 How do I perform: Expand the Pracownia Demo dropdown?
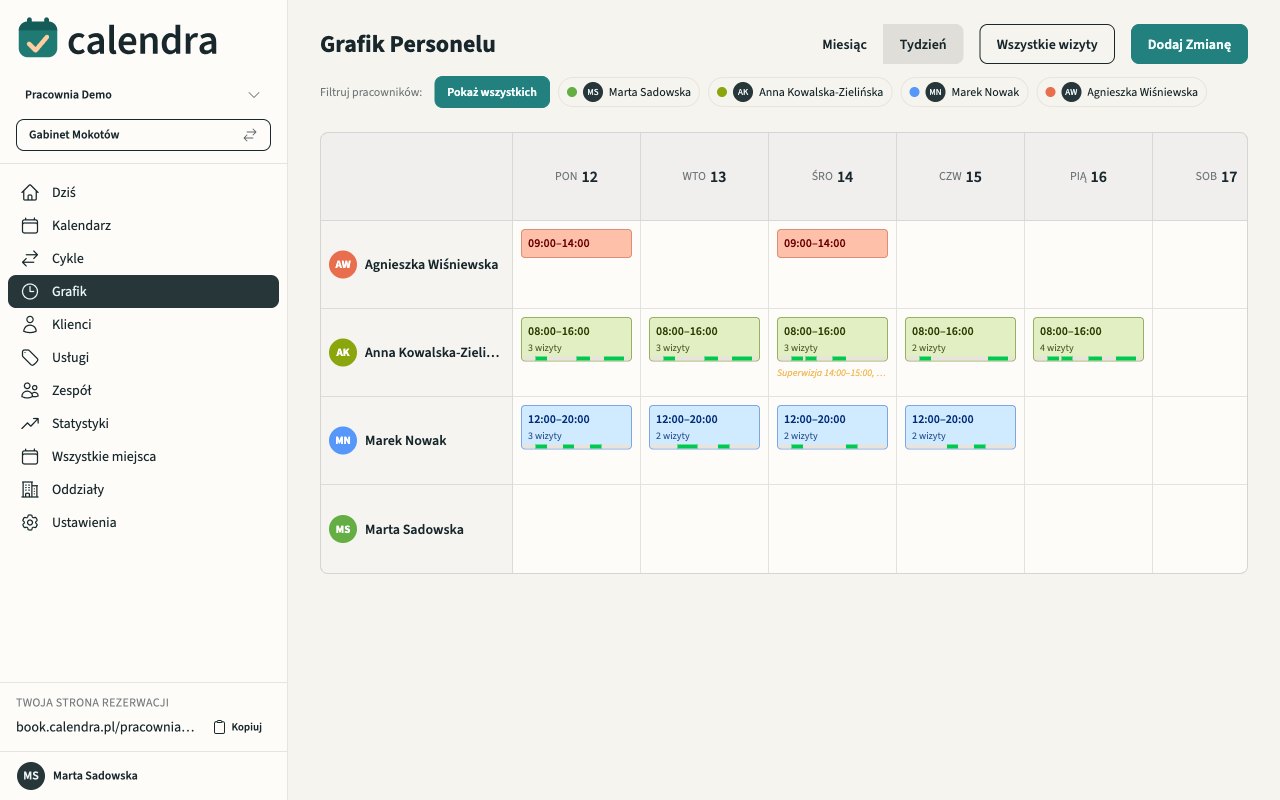[143, 94]
